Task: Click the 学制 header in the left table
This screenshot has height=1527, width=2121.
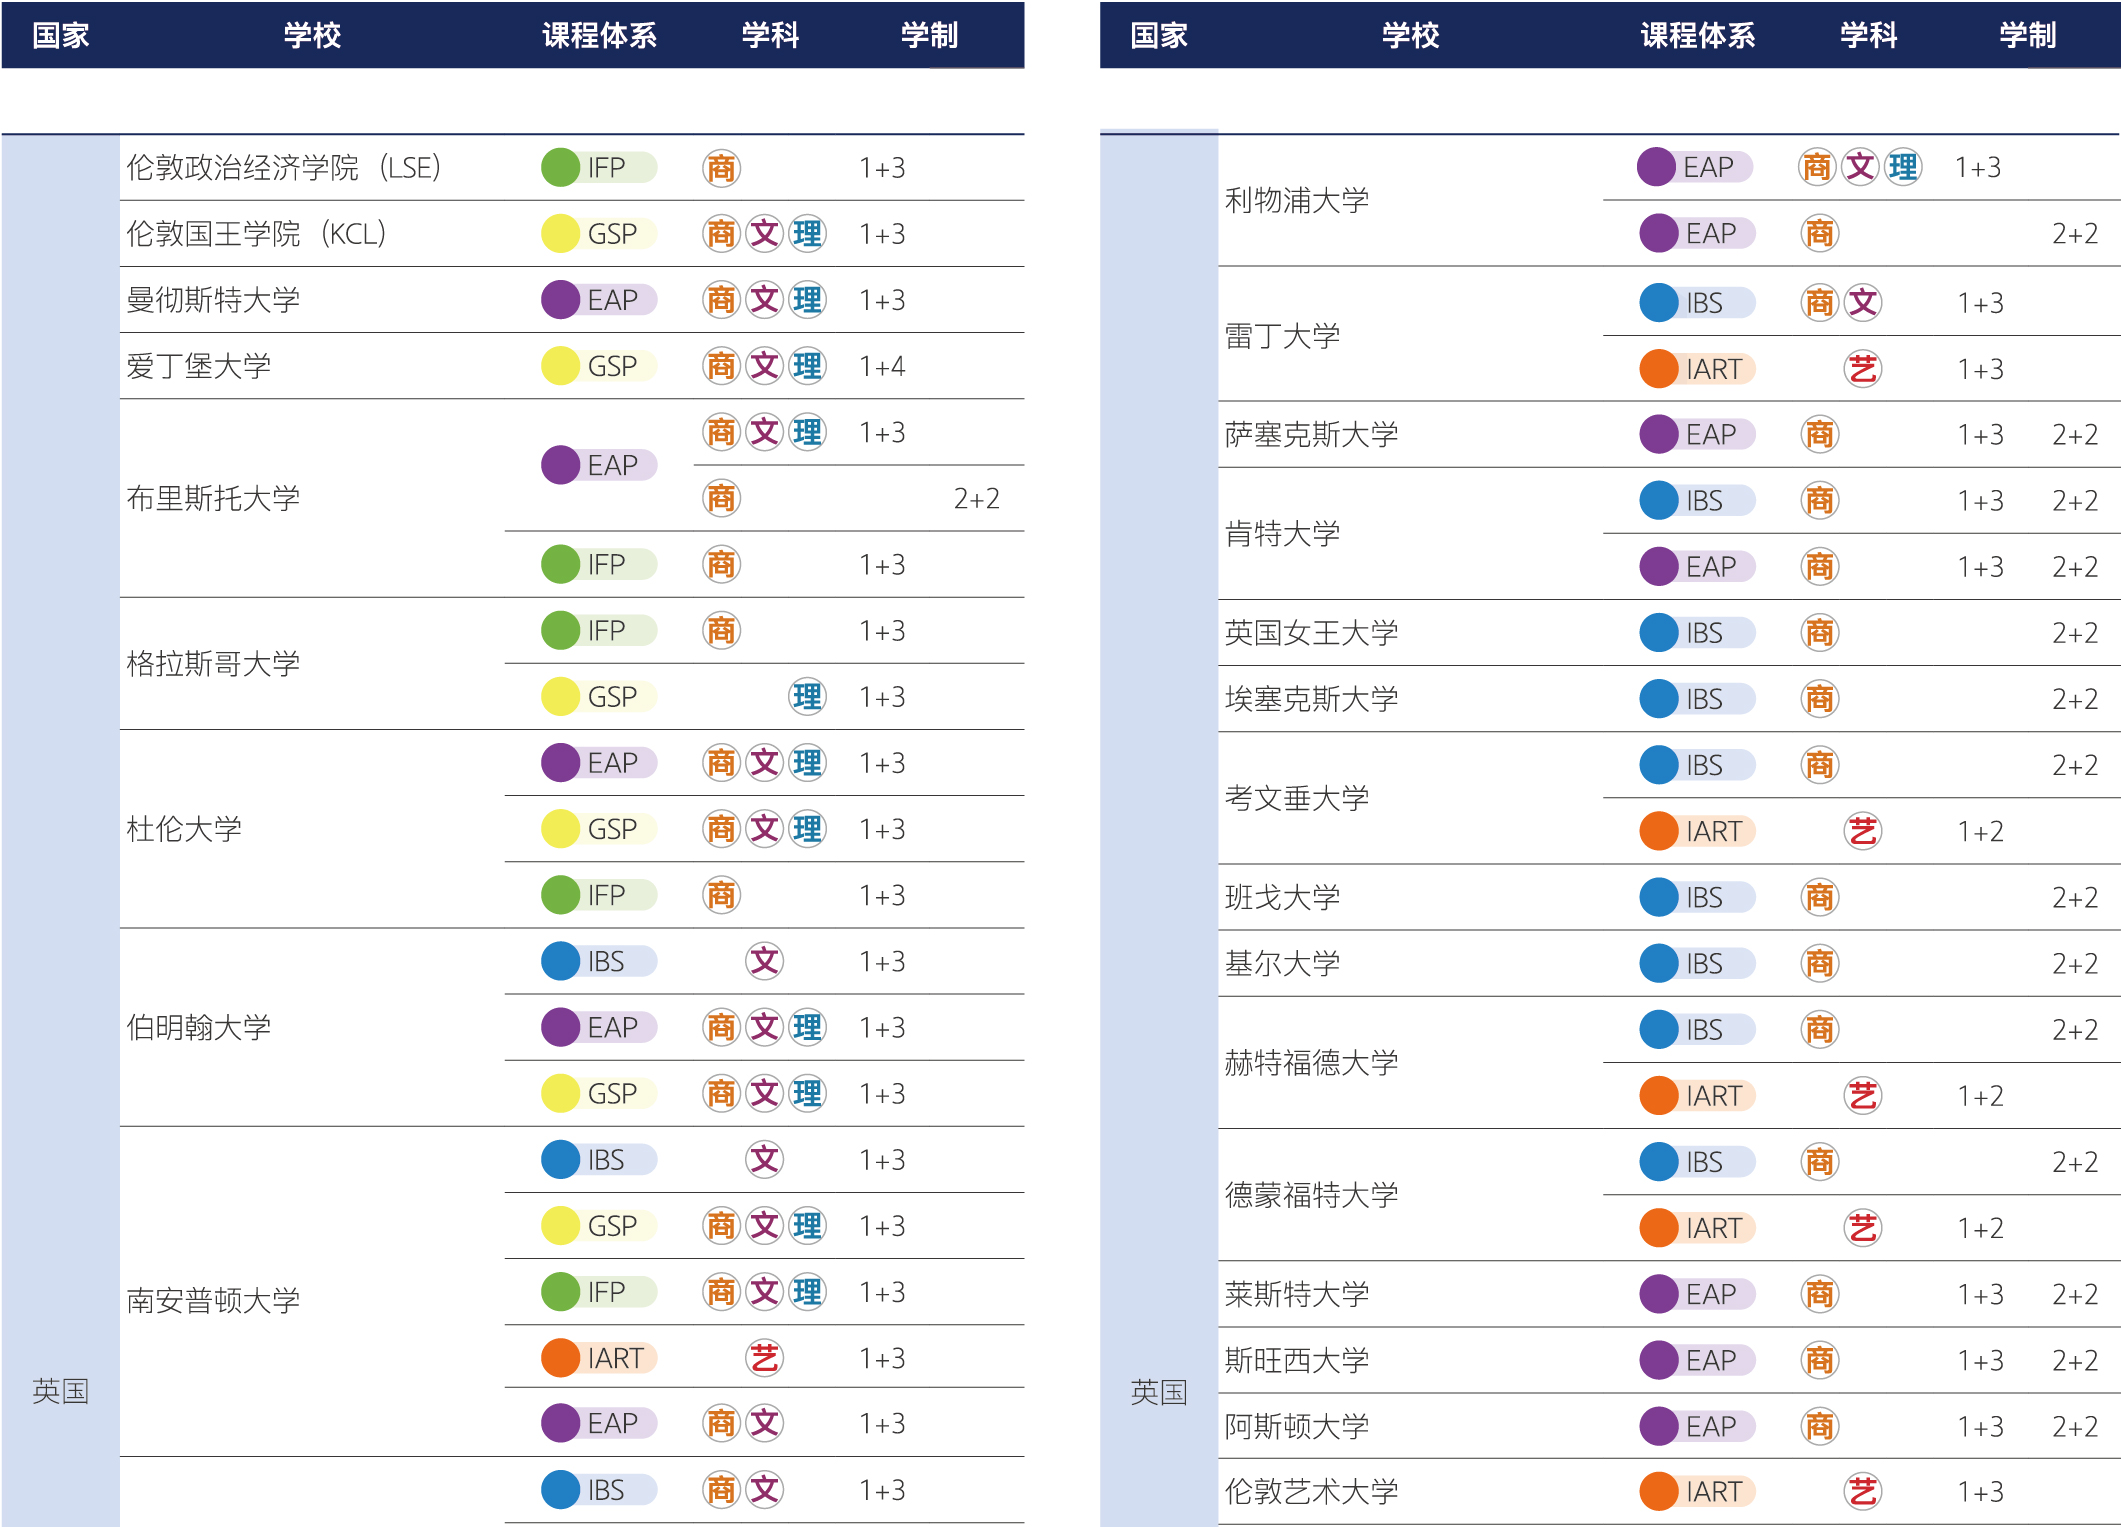Action: pyautogui.click(x=929, y=35)
